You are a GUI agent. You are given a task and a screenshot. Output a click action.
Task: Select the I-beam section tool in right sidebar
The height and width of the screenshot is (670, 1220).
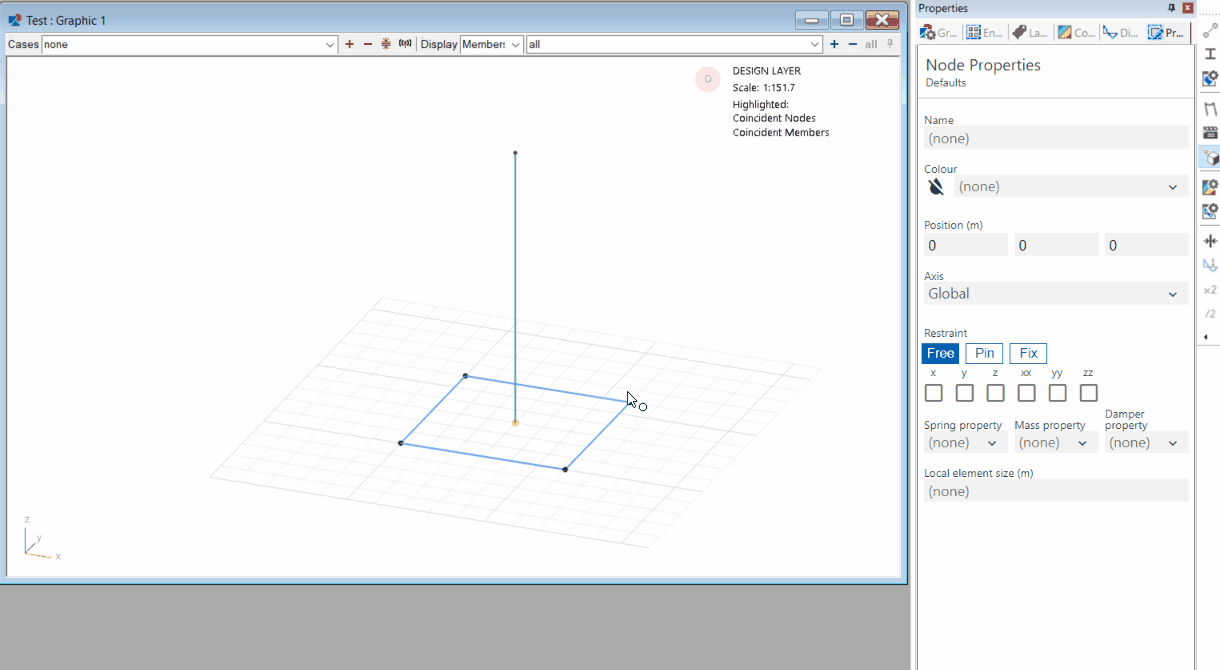1210,54
